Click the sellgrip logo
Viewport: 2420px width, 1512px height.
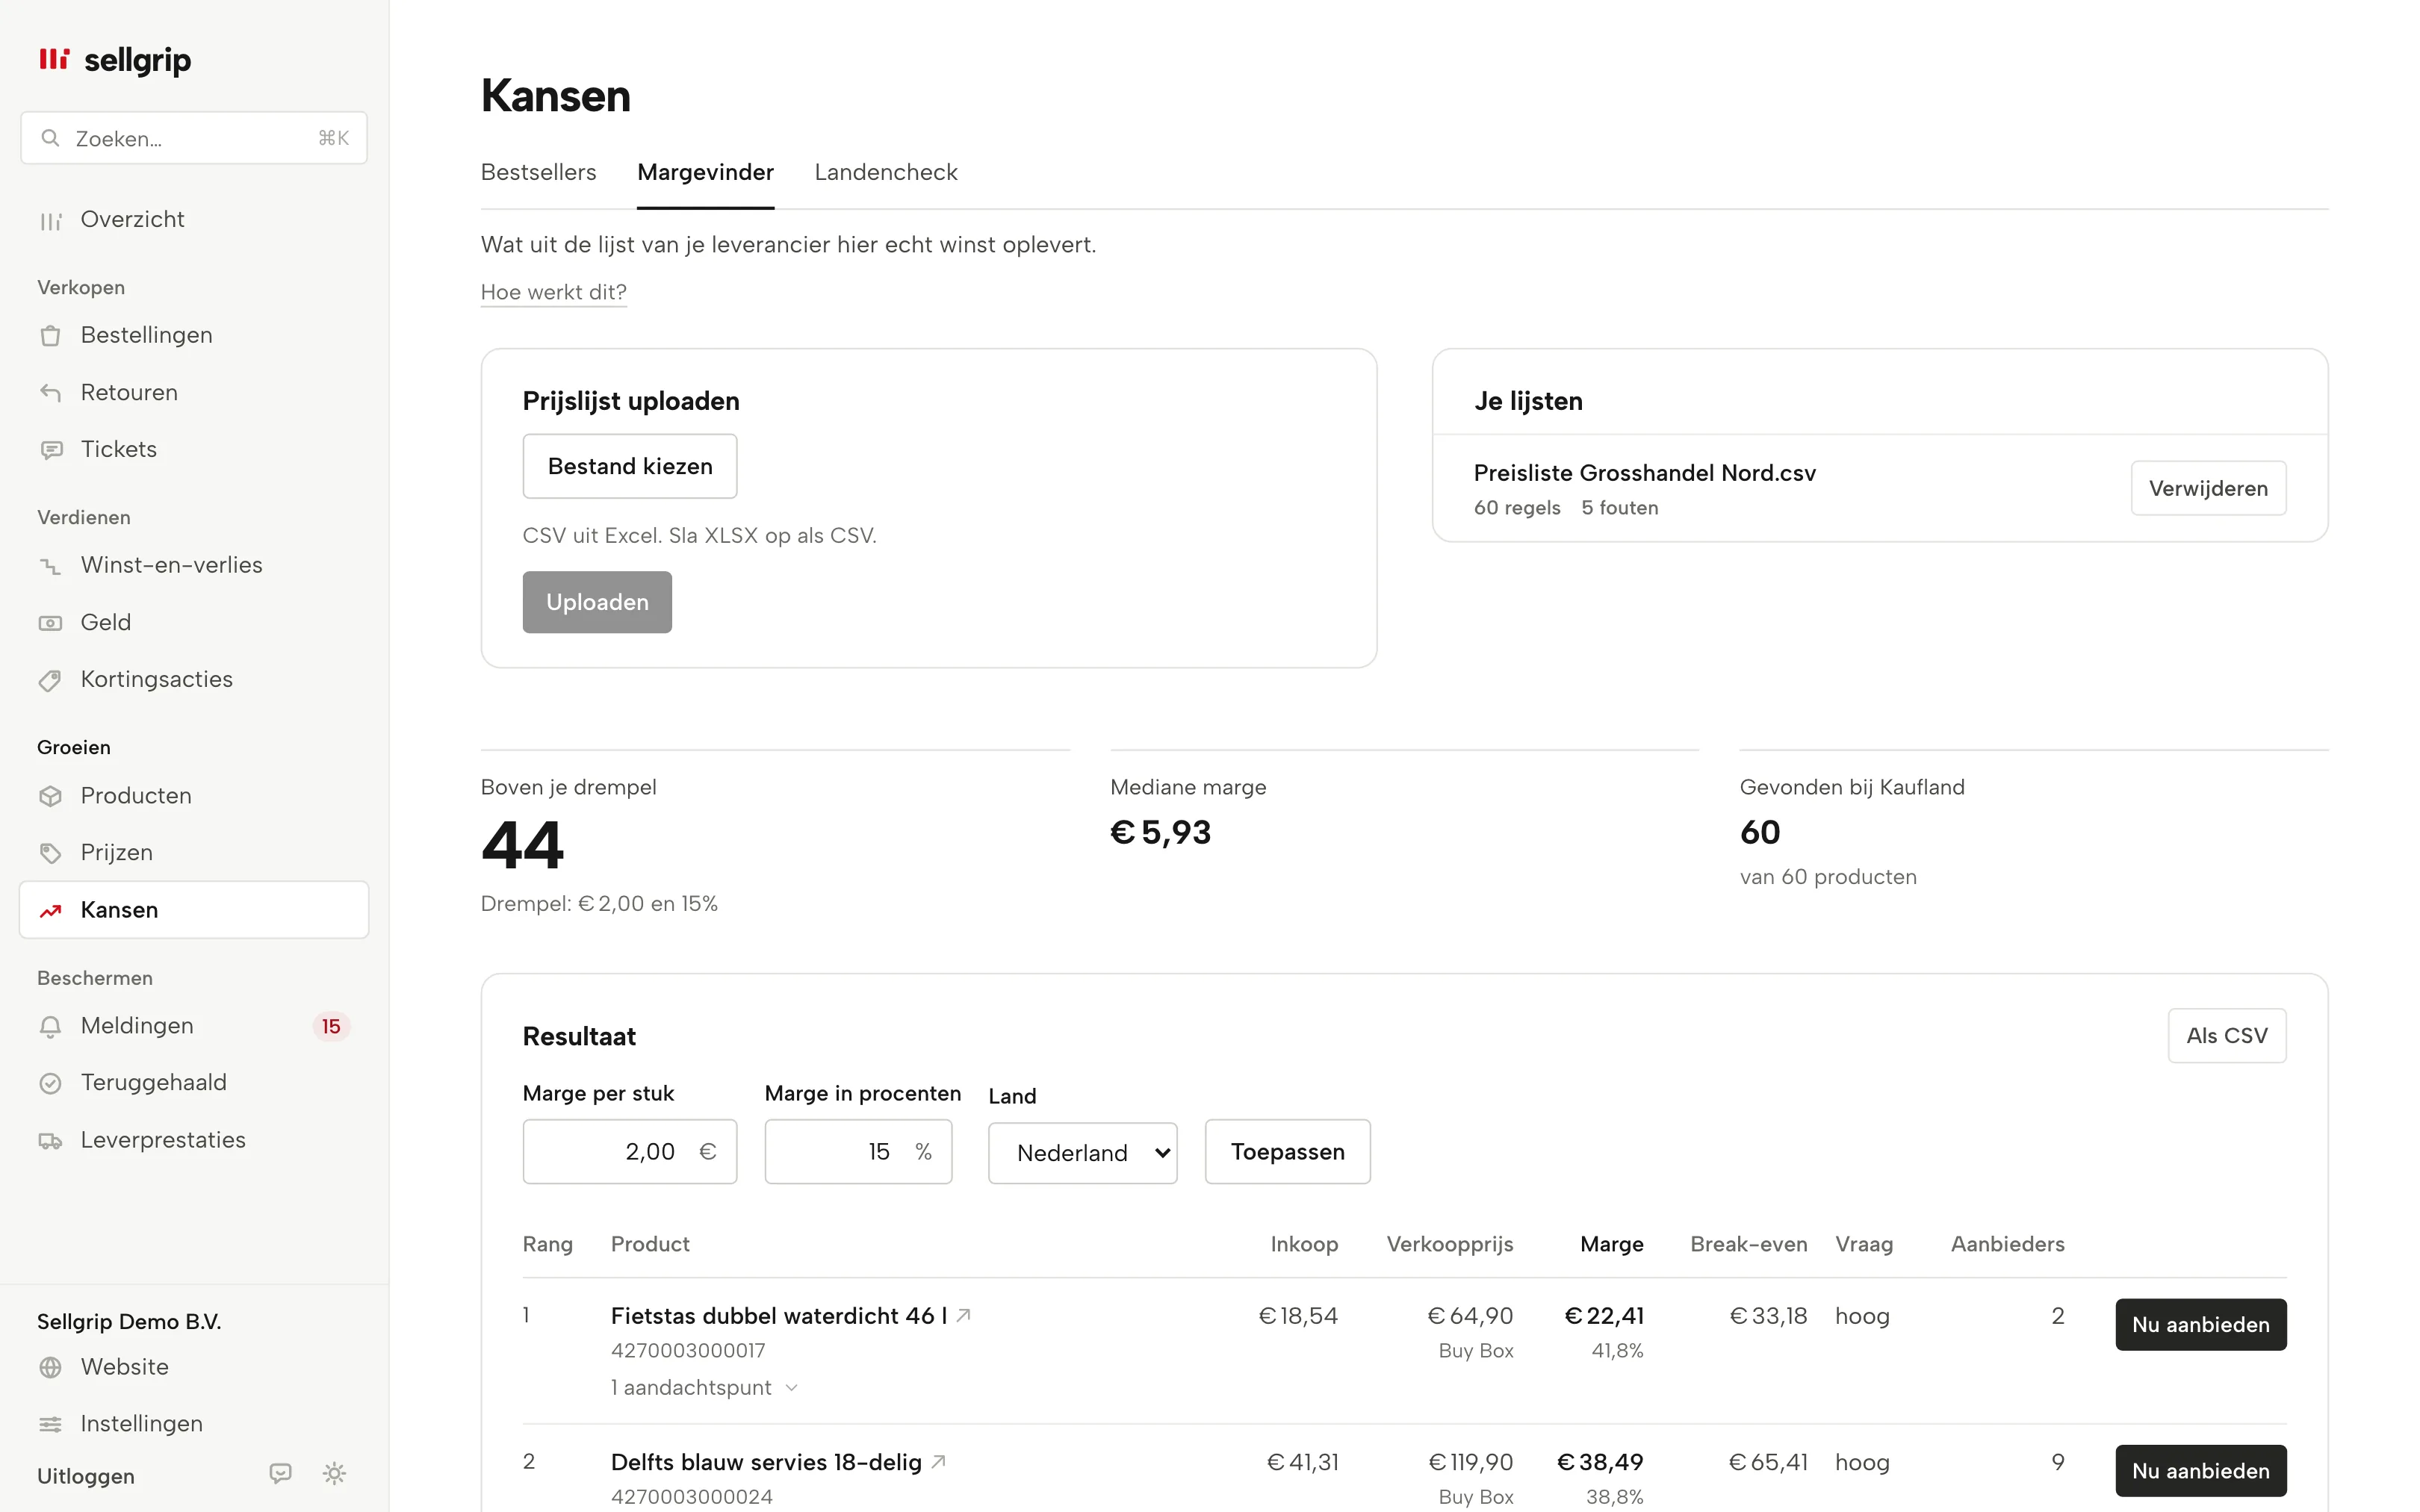pos(114,60)
